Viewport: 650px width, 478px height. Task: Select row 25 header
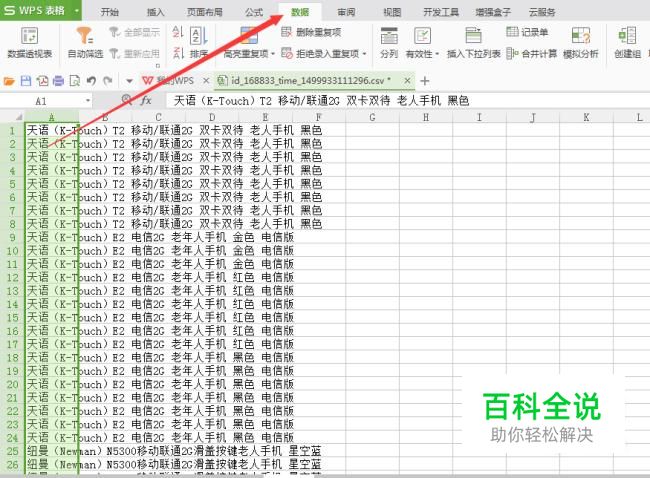coord(12,451)
